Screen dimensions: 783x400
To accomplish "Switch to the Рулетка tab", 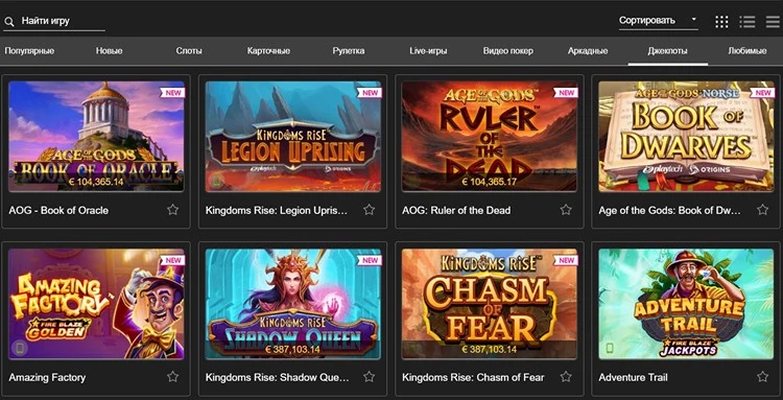I will pos(348,50).
